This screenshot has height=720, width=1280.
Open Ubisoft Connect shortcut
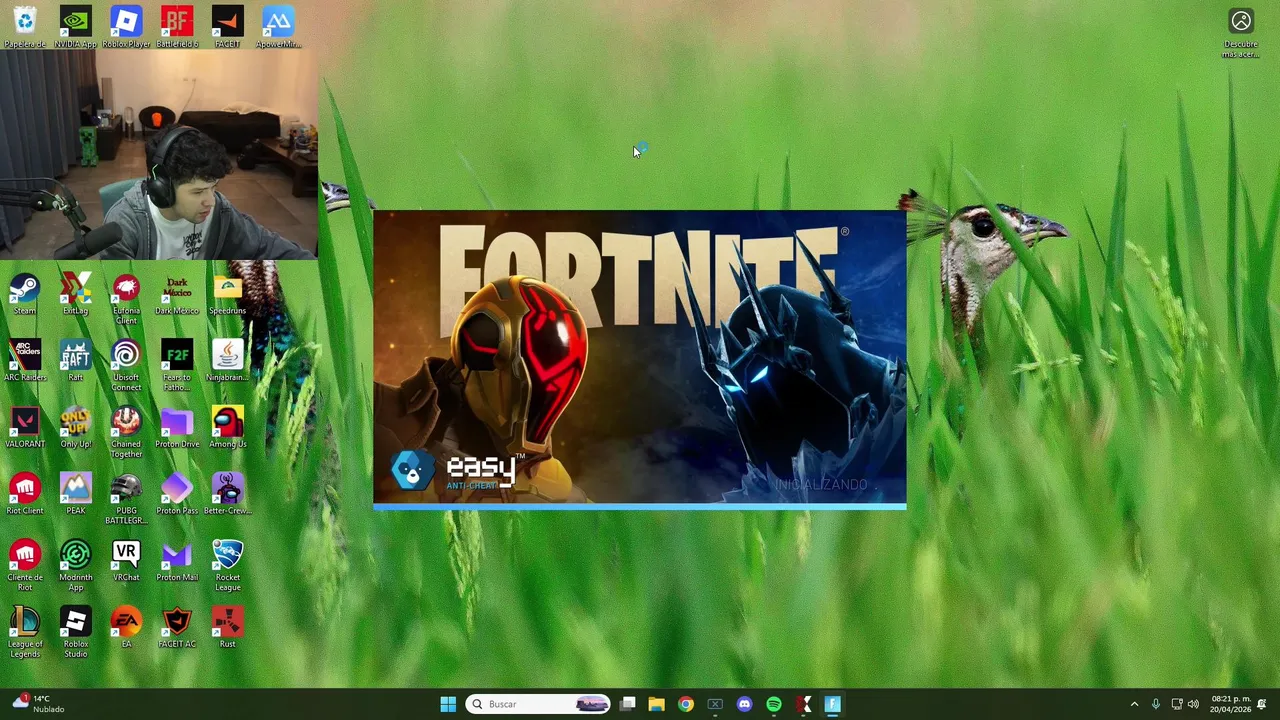126,366
